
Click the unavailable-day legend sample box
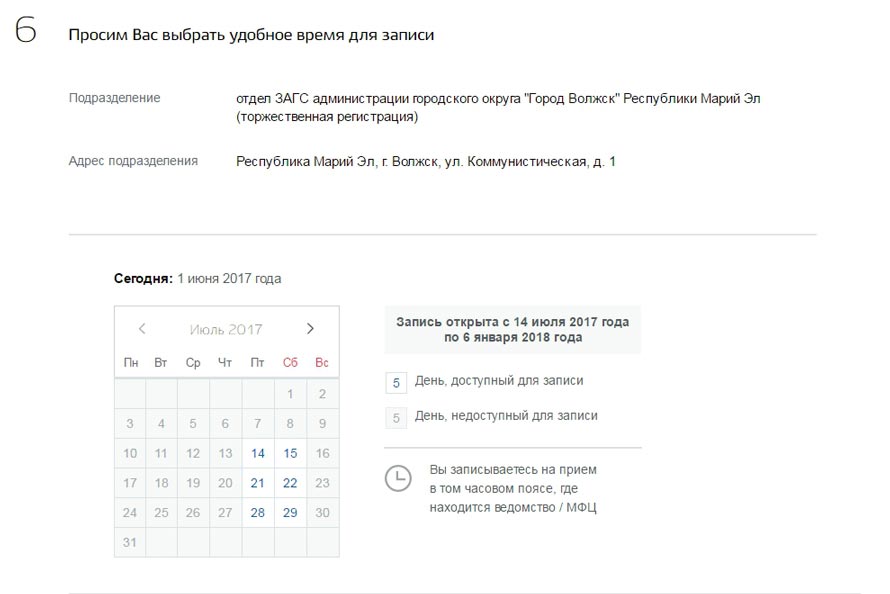coord(396,418)
